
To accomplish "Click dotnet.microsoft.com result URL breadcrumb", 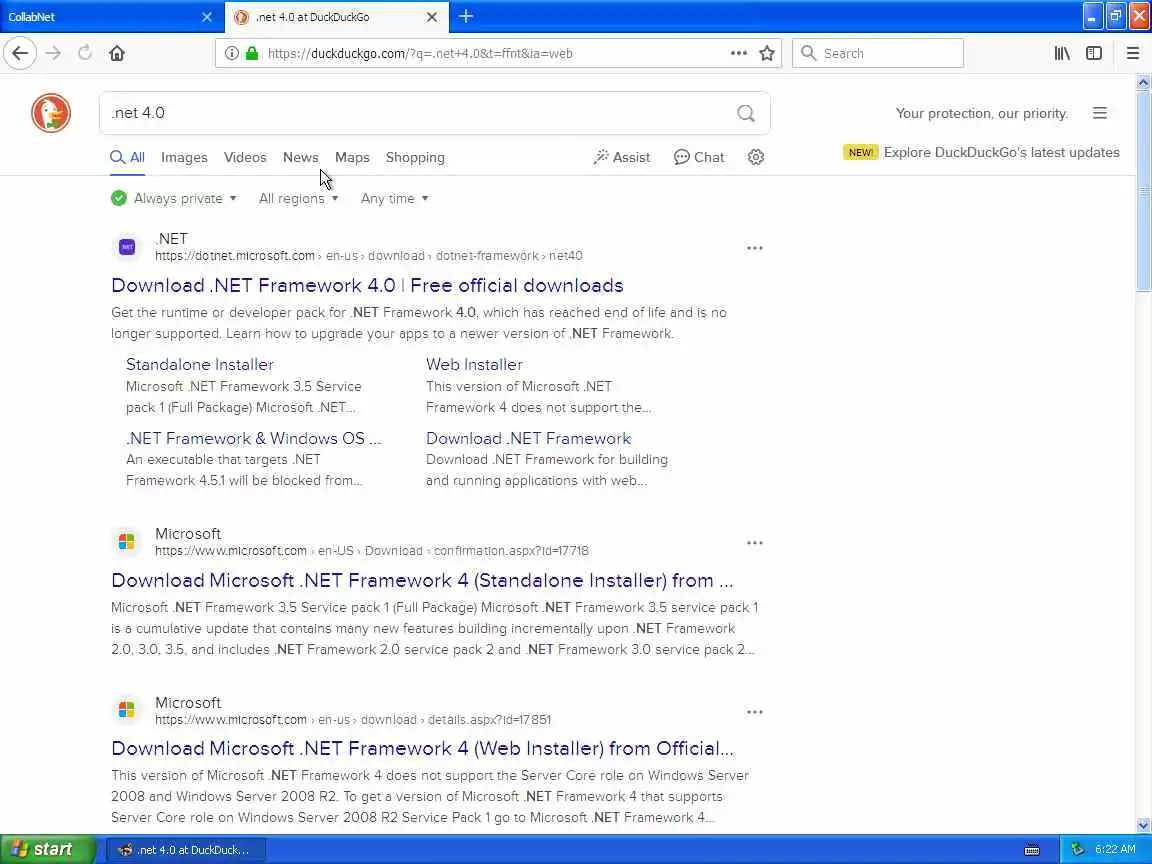I will [x=369, y=256].
